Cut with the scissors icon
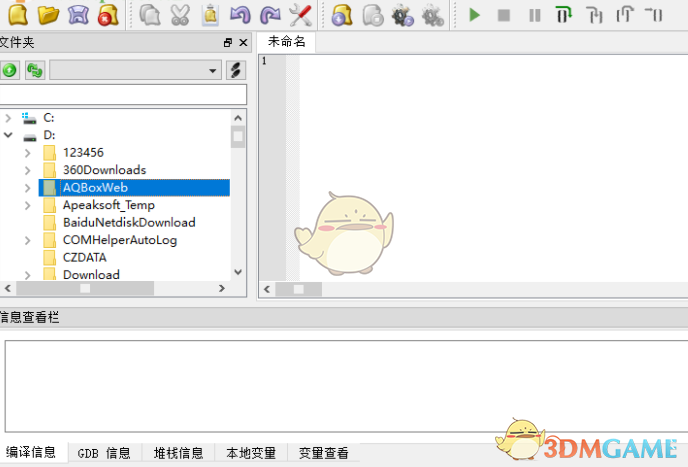Viewport: 688px width, 467px height. pyautogui.click(x=180, y=15)
